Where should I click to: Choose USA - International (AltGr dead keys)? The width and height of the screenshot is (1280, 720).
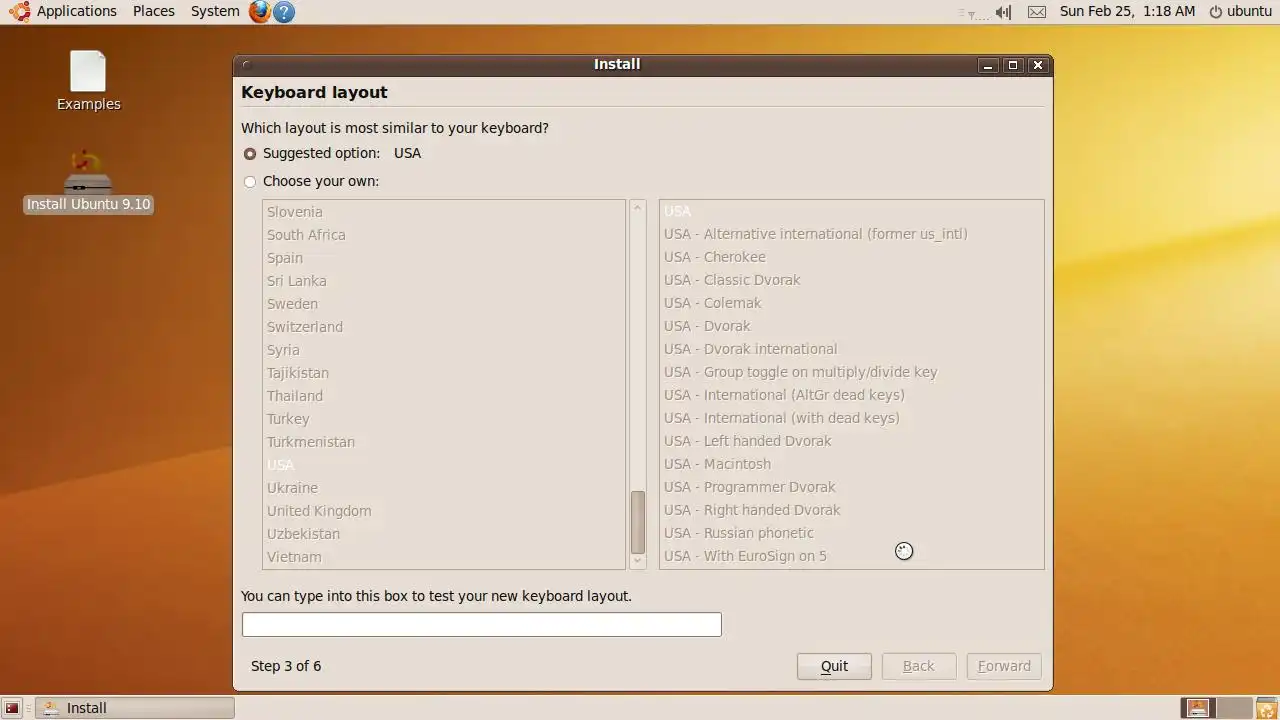click(x=852, y=395)
